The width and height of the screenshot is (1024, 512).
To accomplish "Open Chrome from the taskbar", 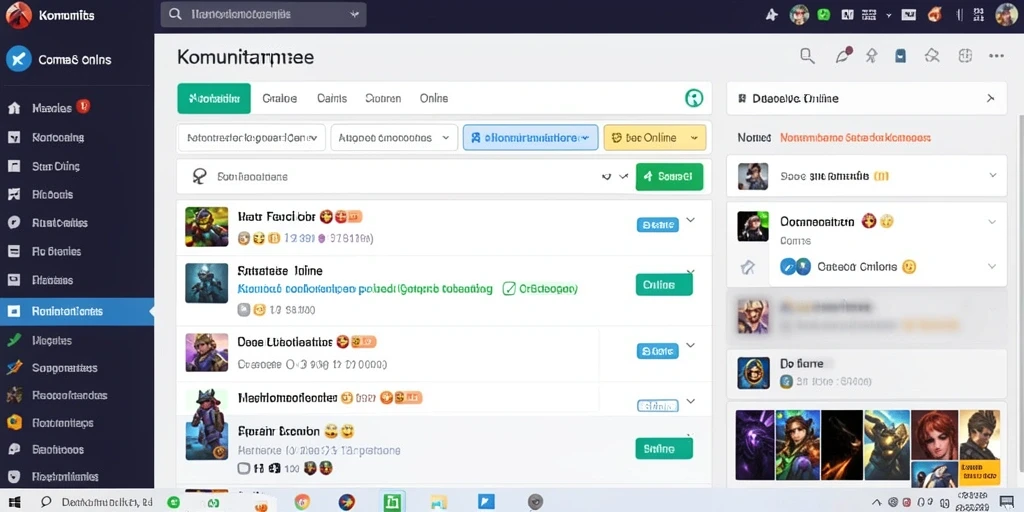I will tap(302, 502).
